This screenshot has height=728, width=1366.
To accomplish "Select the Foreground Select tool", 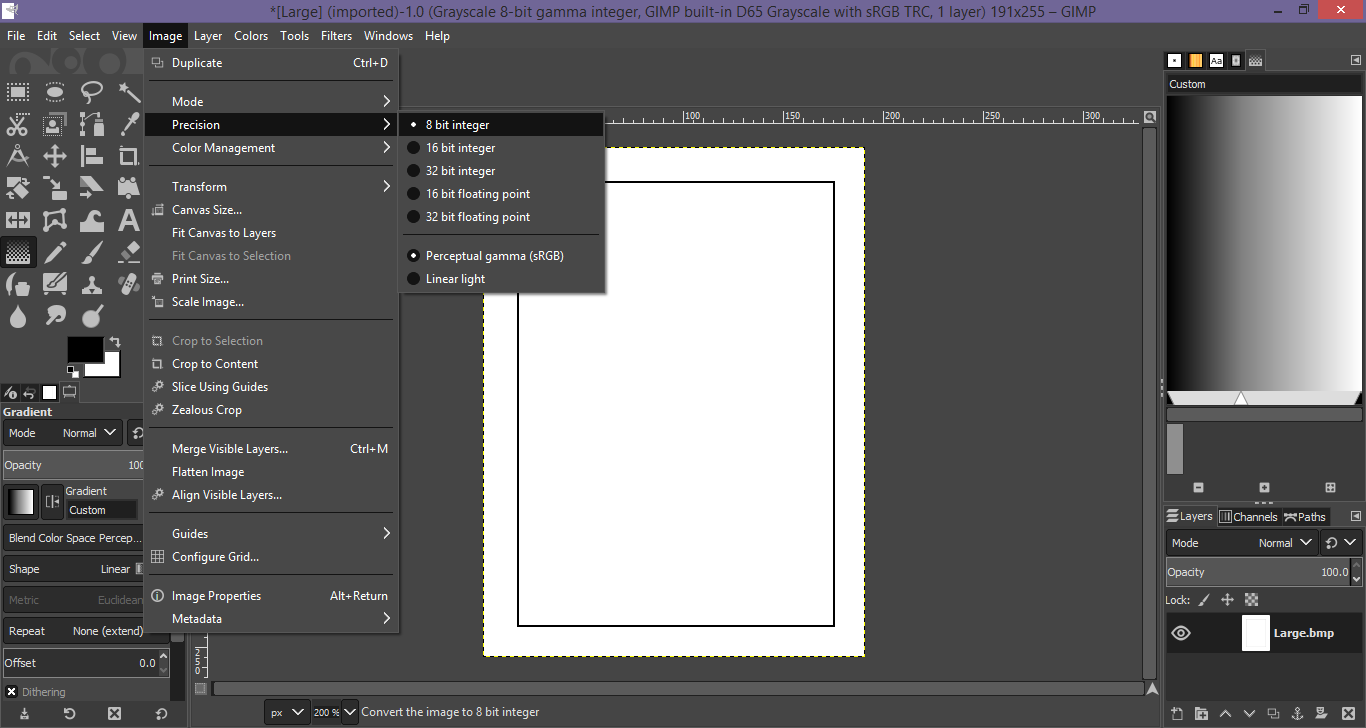I will 55,125.
